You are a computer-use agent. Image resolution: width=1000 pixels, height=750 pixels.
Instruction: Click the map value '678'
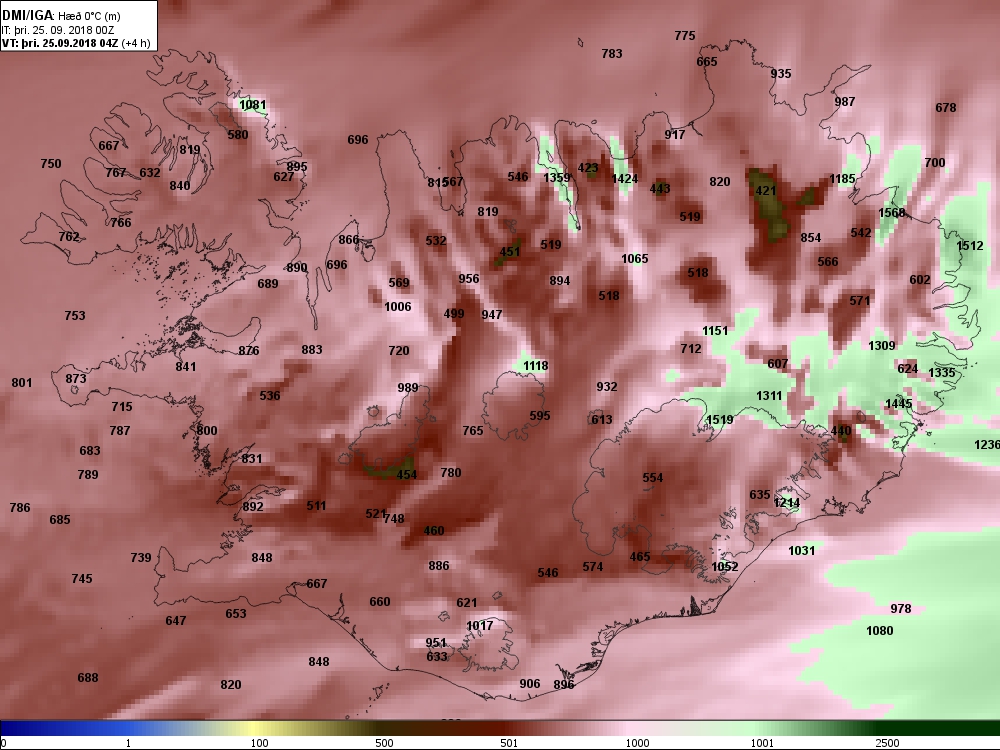(946, 108)
